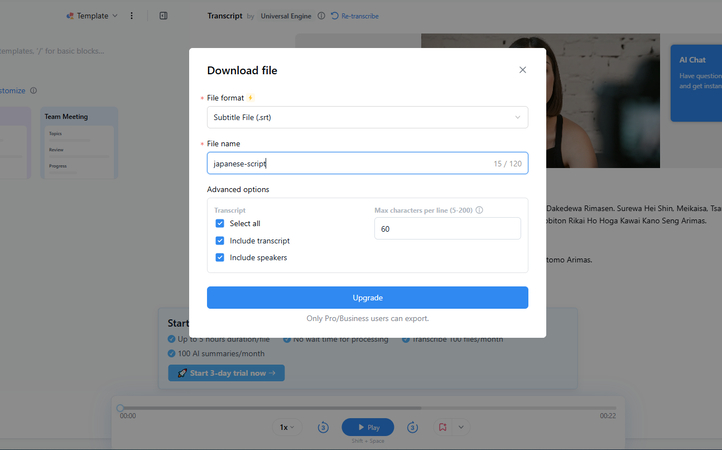Image resolution: width=722 pixels, height=450 pixels.
Task: Click the info icon beside customize link
Action: [x=34, y=91]
